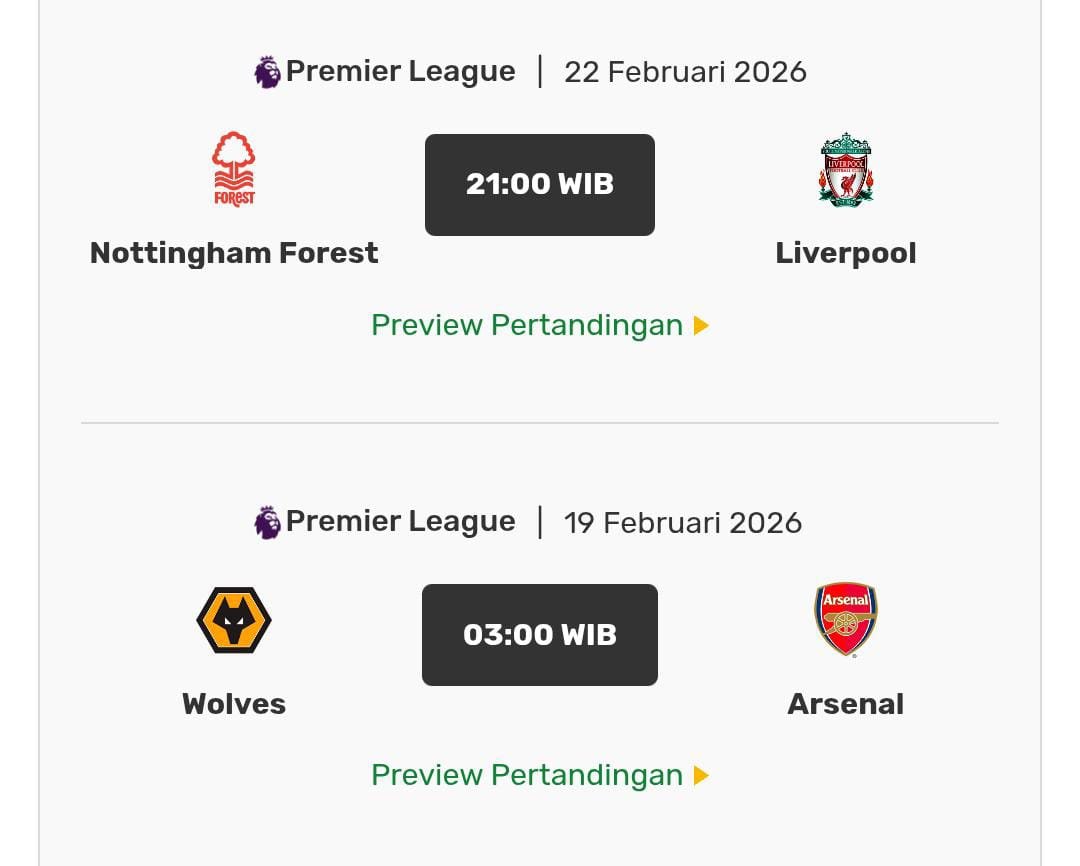Select the Wolves team name
Viewport: 1080px width, 866px height.
click(x=234, y=704)
